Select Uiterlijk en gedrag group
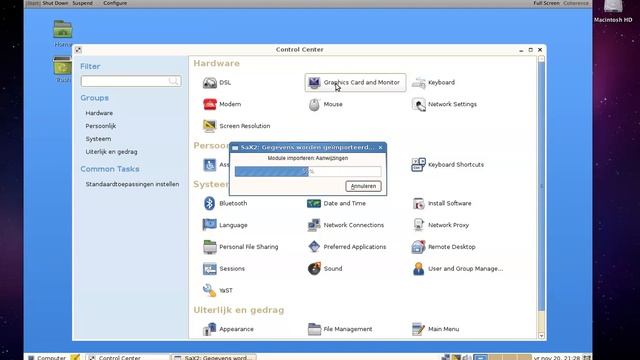640x360 pixels. click(111, 152)
